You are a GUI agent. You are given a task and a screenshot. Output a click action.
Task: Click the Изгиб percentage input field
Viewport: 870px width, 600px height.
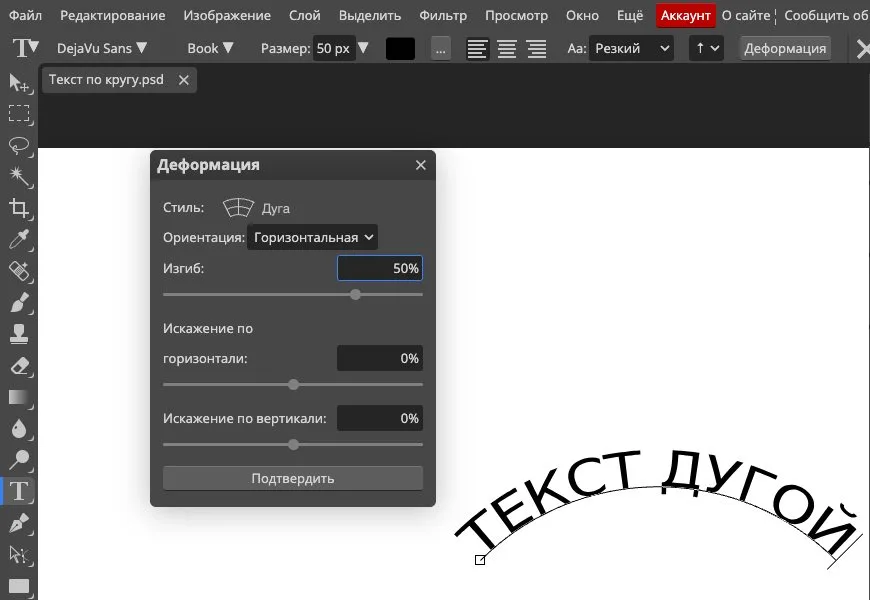(x=380, y=269)
